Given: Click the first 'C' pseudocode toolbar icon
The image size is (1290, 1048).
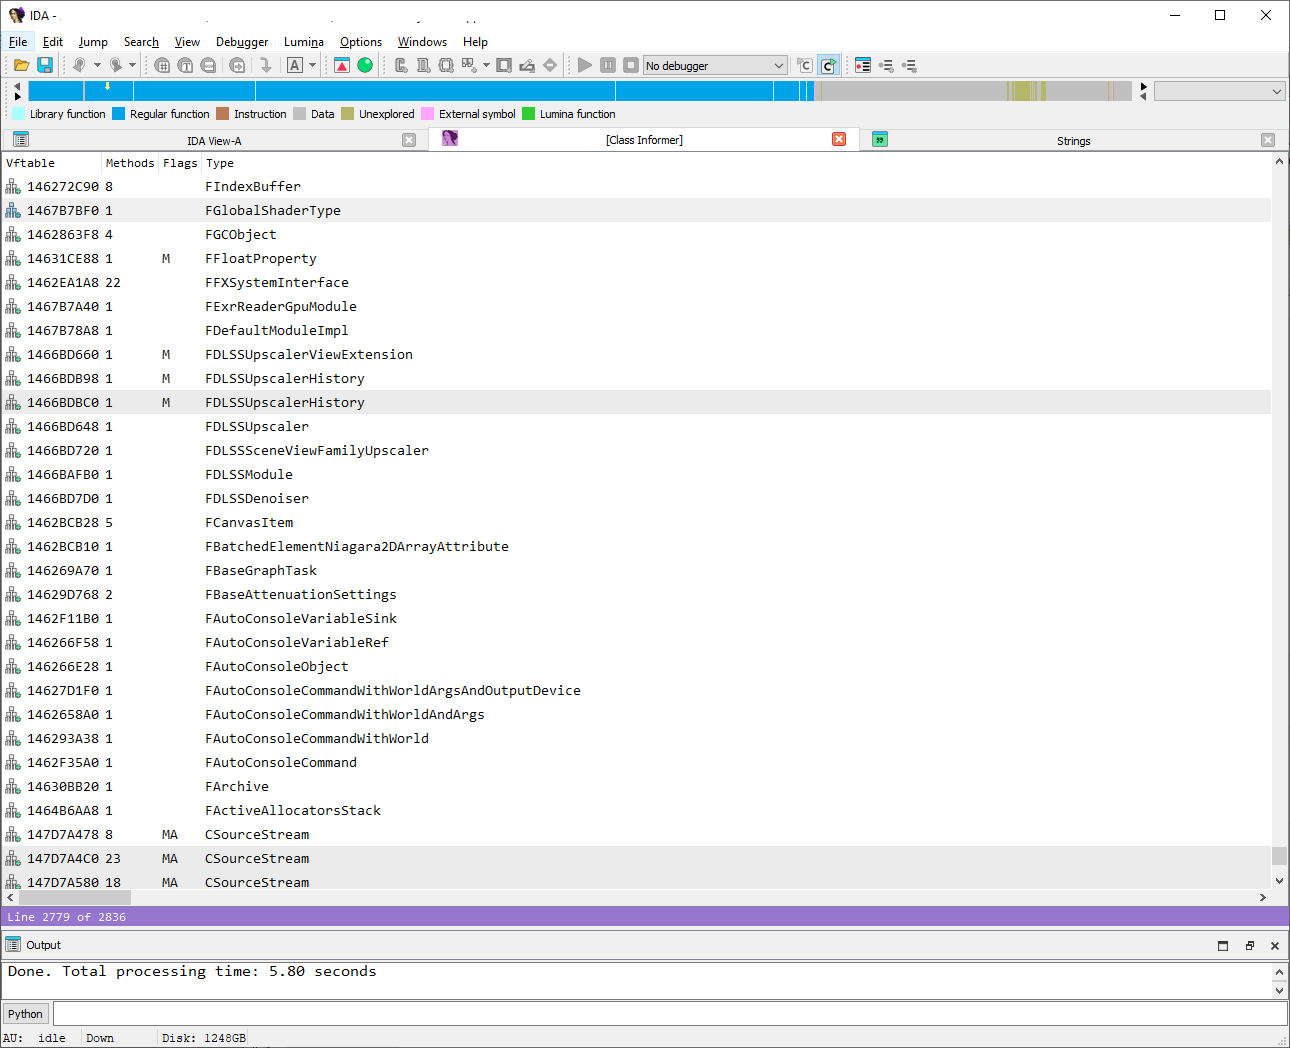Looking at the screenshot, I should tap(805, 65).
